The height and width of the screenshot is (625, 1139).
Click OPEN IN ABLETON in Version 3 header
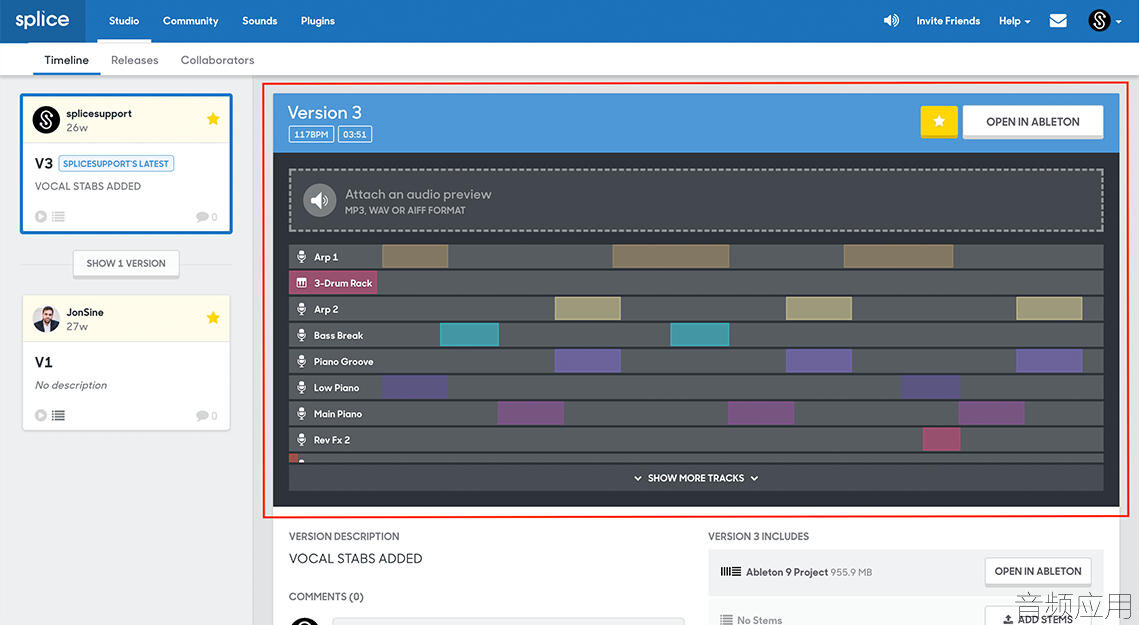point(1032,121)
